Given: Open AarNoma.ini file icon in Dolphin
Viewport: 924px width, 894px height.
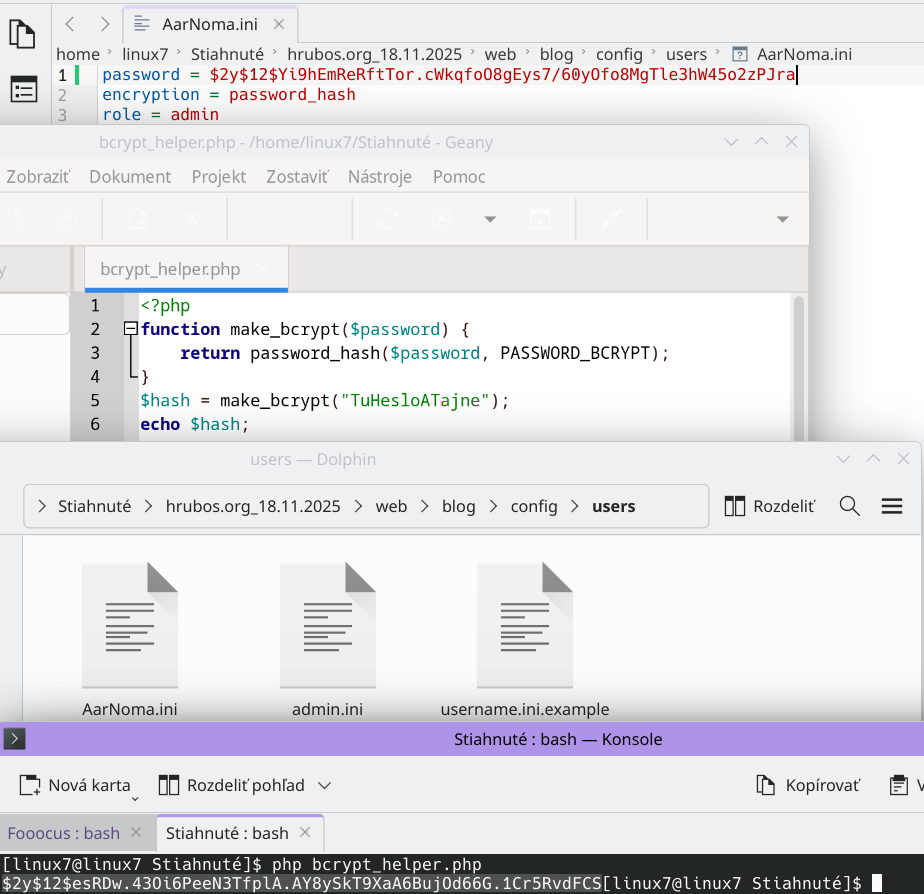Looking at the screenshot, I should pyautogui.click(x=129, y=625).
